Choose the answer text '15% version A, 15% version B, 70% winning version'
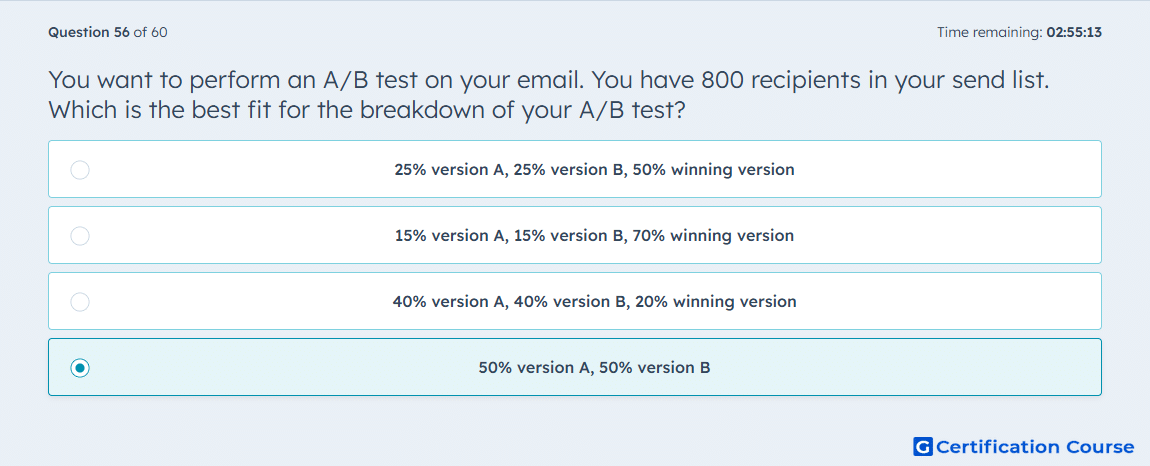This screenshot has width=1150, height=466. (x=594, y=236)
